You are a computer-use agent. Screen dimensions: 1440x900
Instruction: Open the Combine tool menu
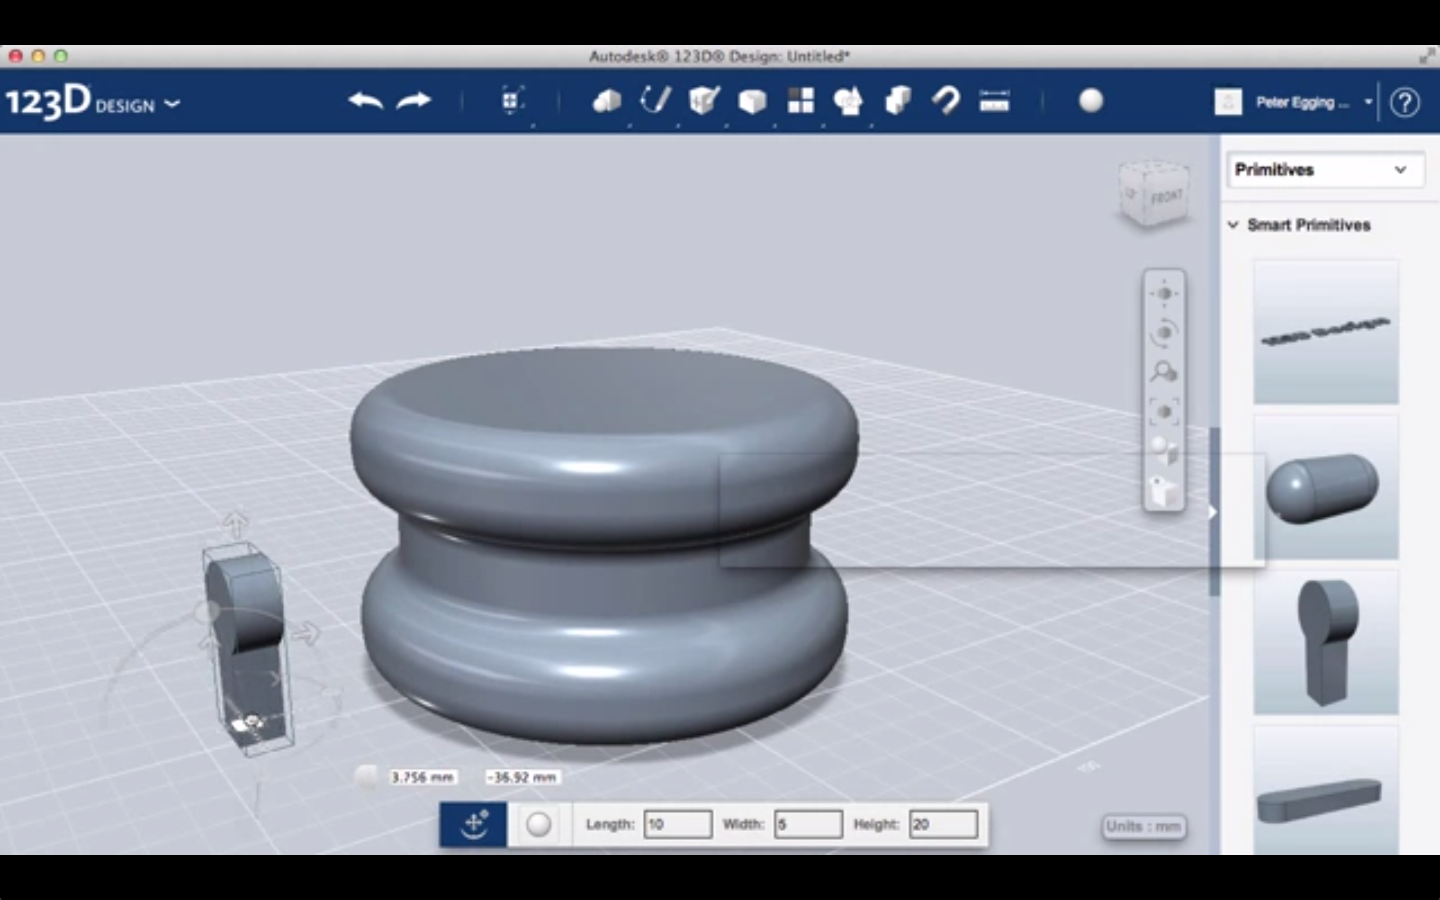click(x=898, y=100)
